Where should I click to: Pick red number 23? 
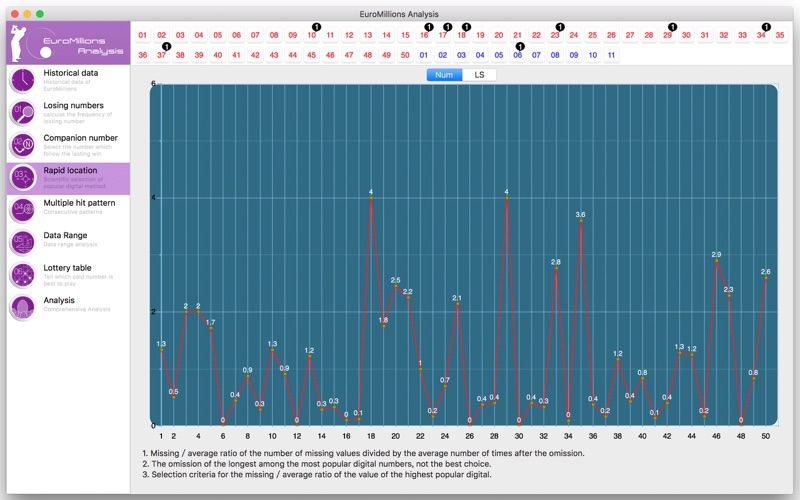coord(555,35)
